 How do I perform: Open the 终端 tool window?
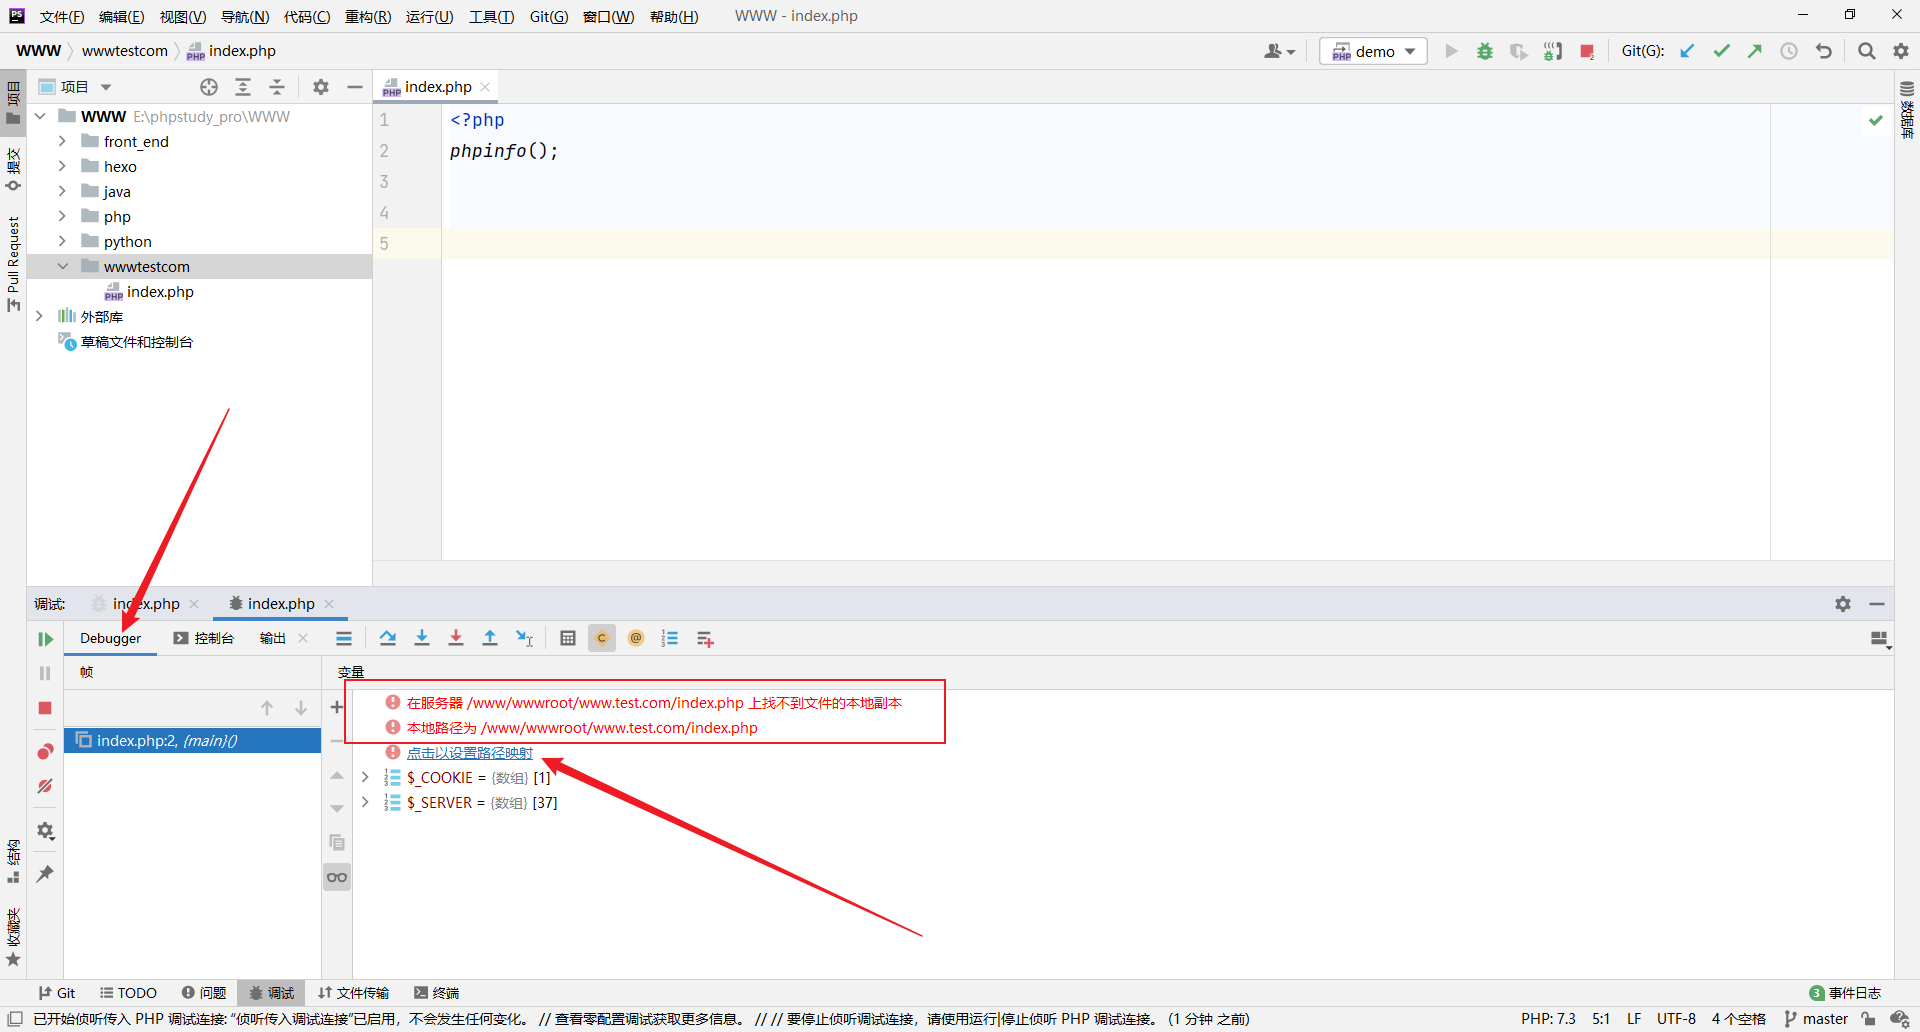[x=437, y=993]
